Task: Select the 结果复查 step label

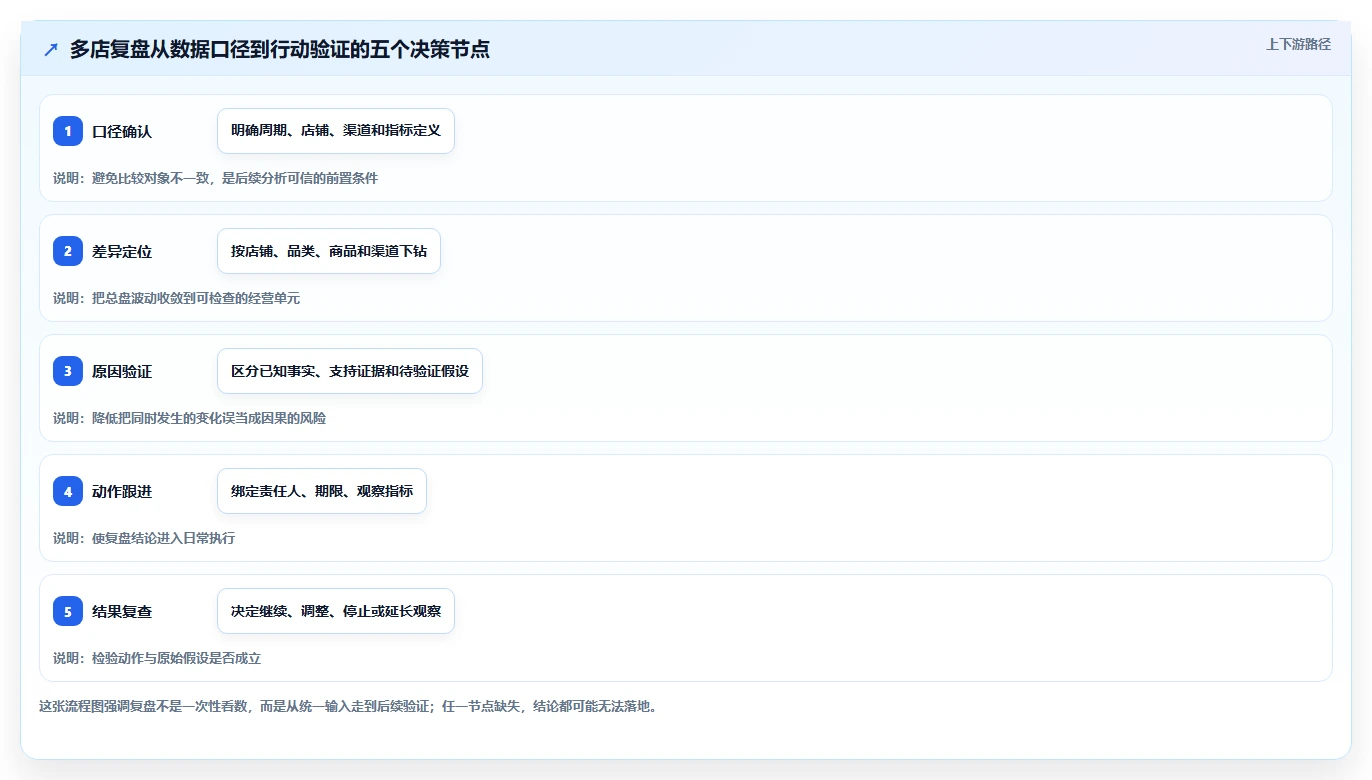Action: pyautogui.click(x=122, y=611)
